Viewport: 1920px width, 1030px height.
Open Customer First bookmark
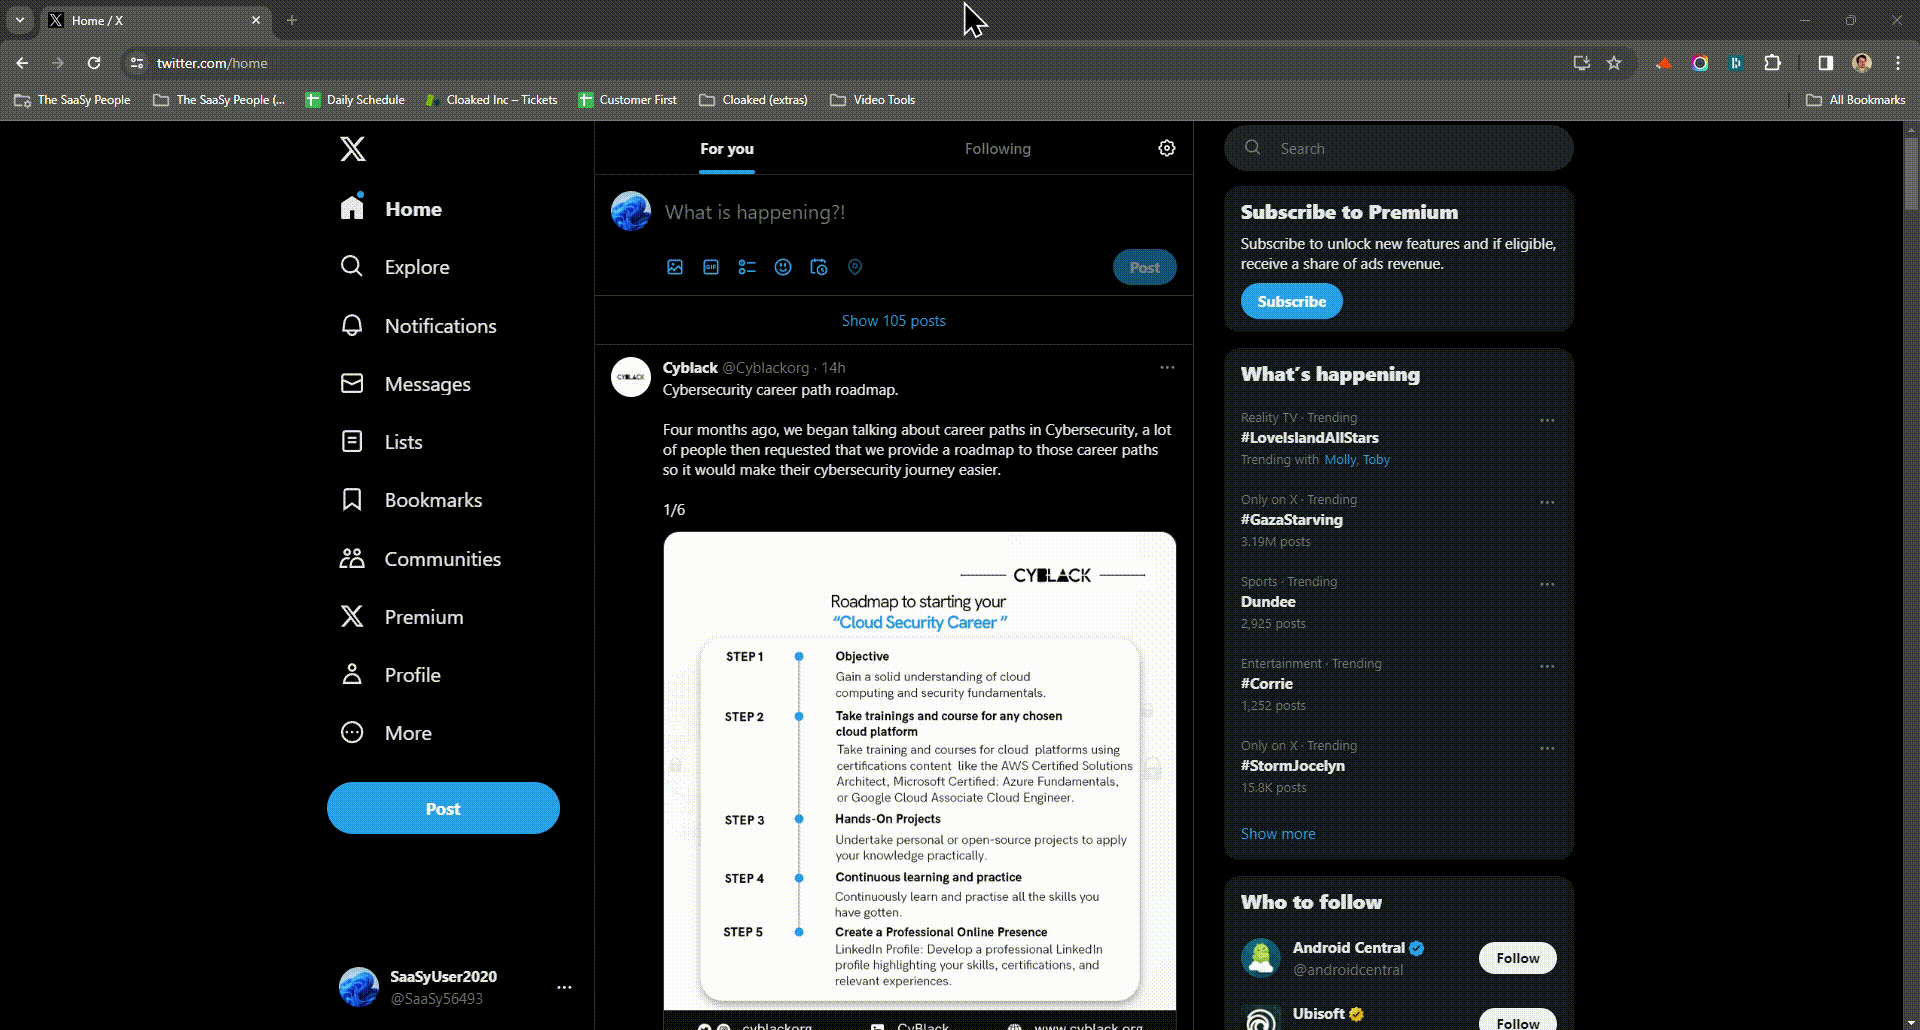coord(628,100)
